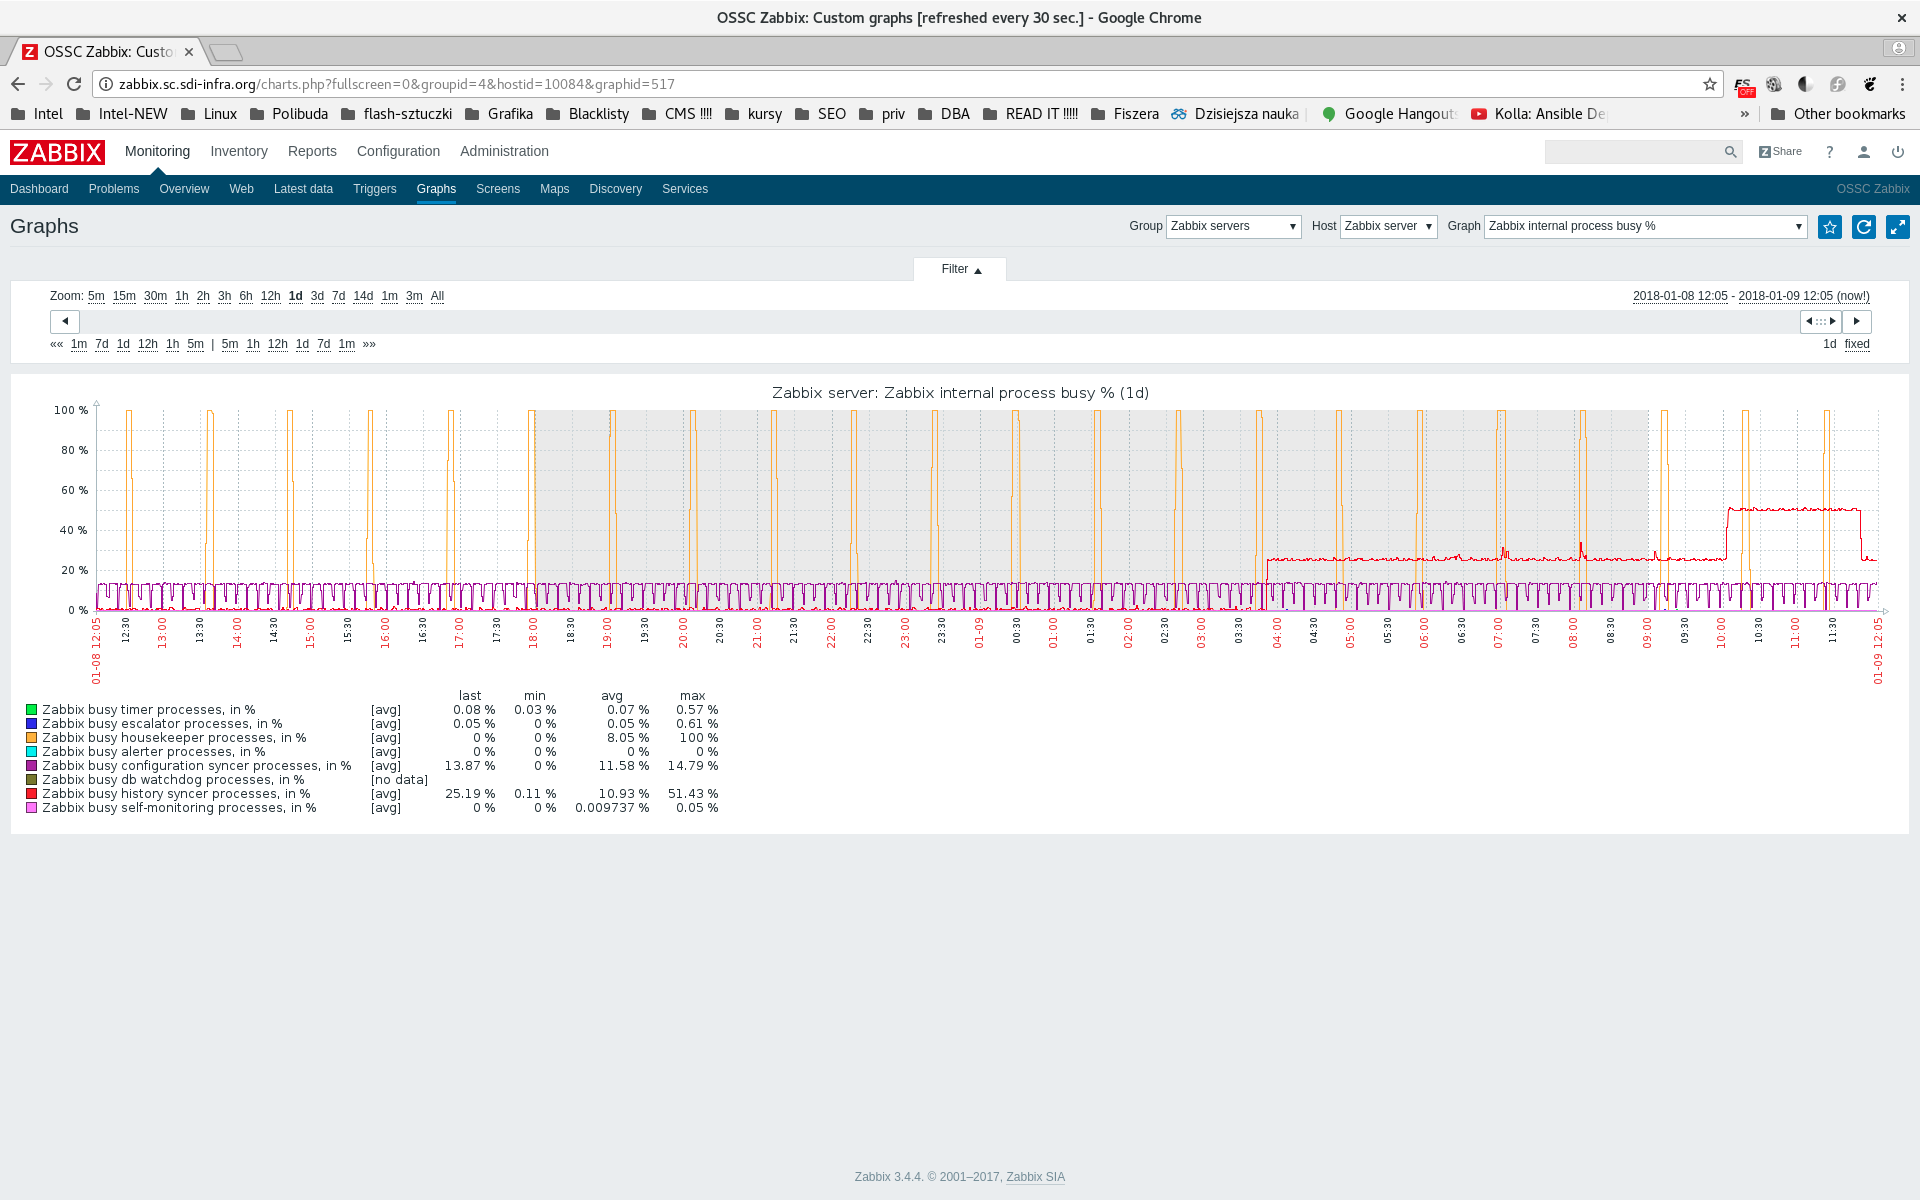Add graph to favourites star icon
The width and height of the screenshot is (1920, 1200).
pyautogui.click(x=1830, y=227)
